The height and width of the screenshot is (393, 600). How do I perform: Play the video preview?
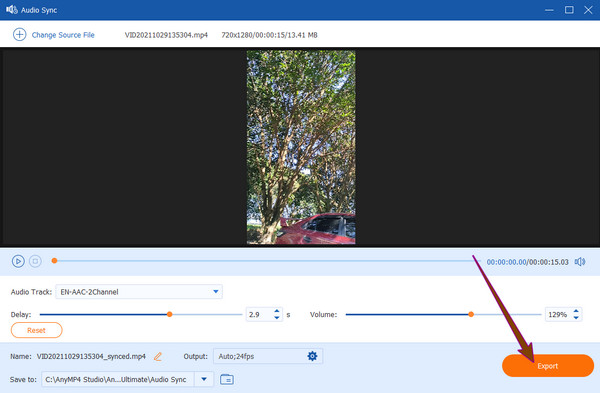click(x=18, y=261)
